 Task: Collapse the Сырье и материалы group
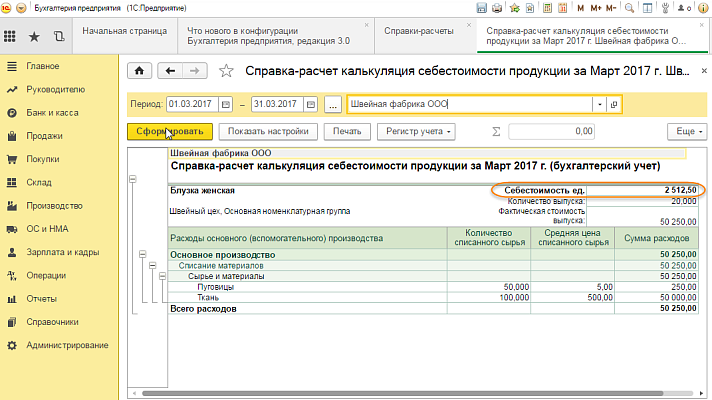pos(163,276)
